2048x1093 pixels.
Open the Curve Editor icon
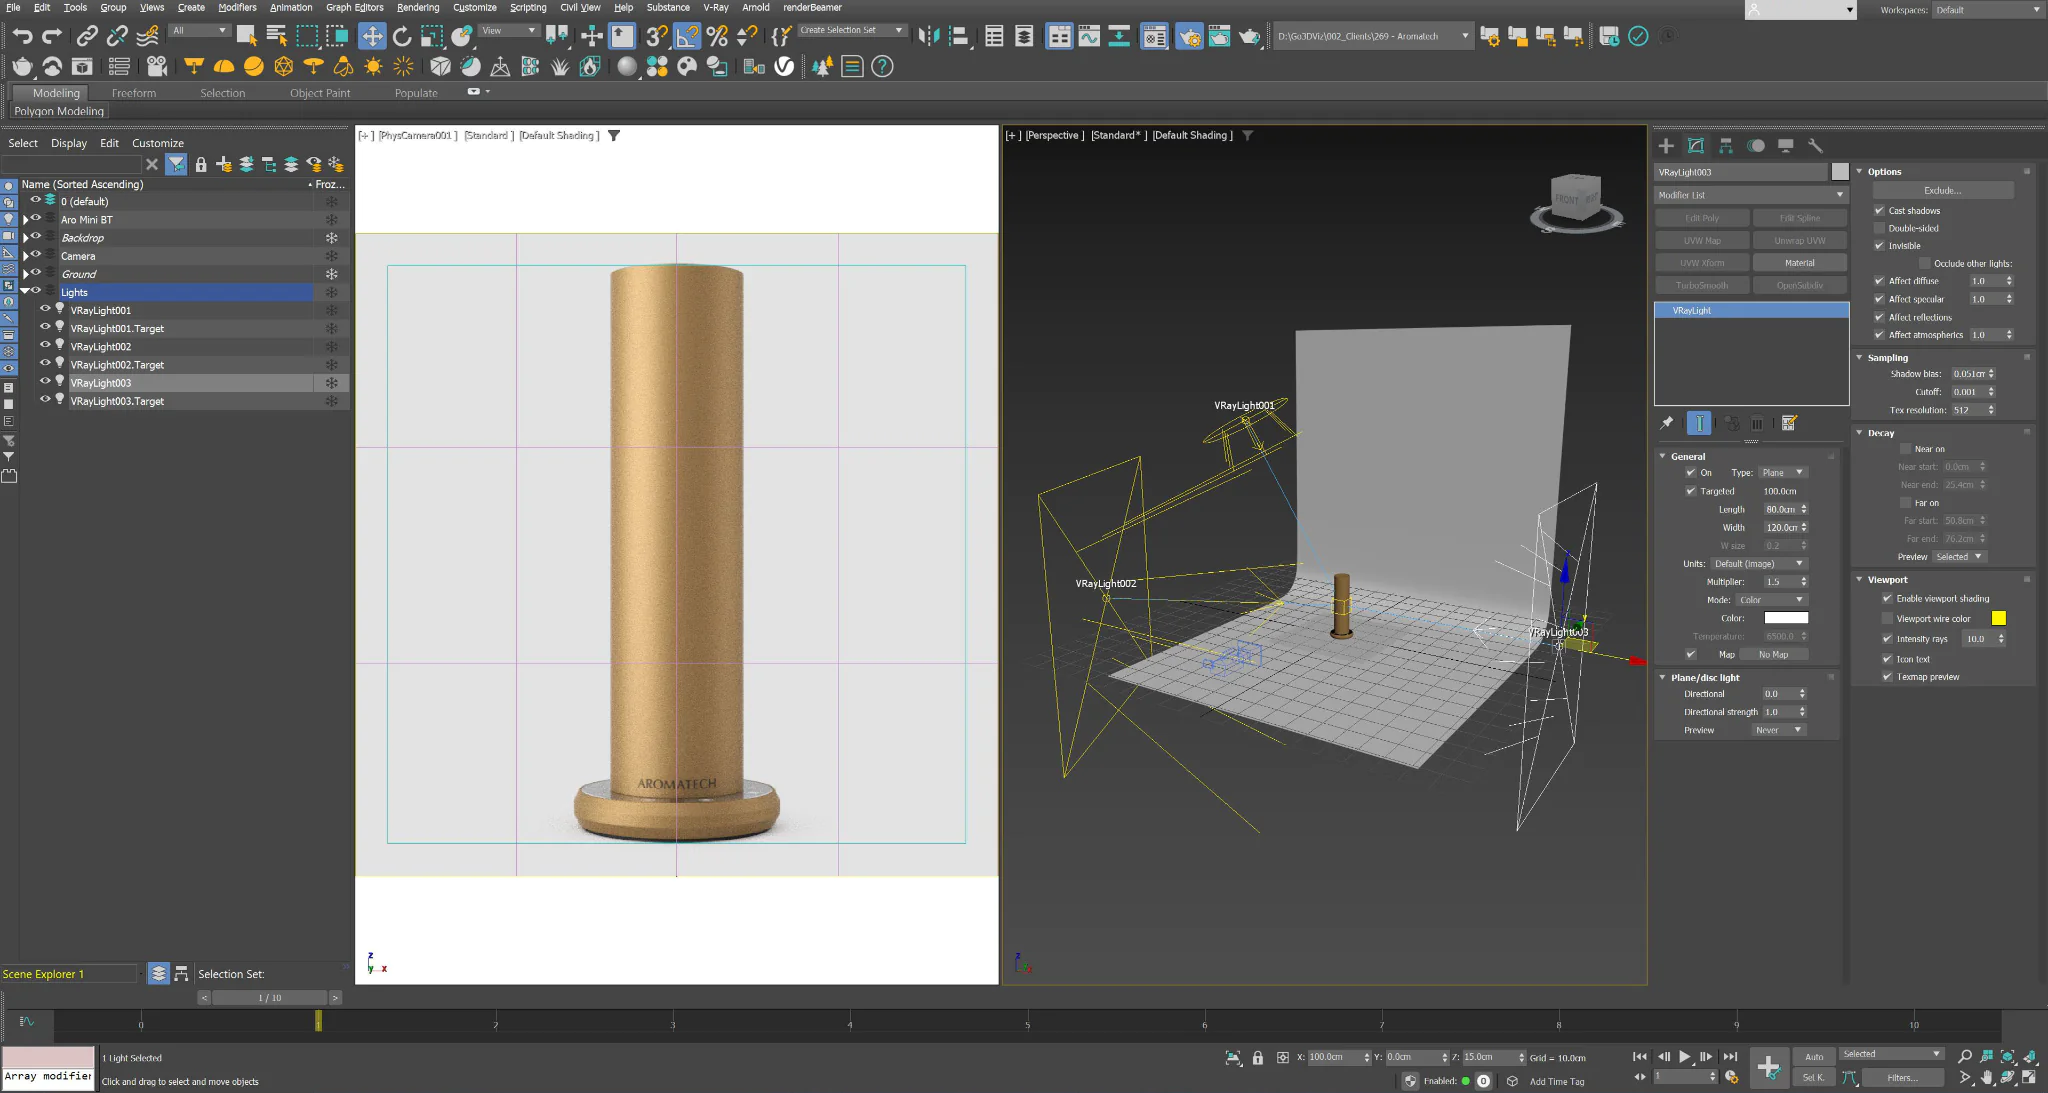pos(1089,37)
